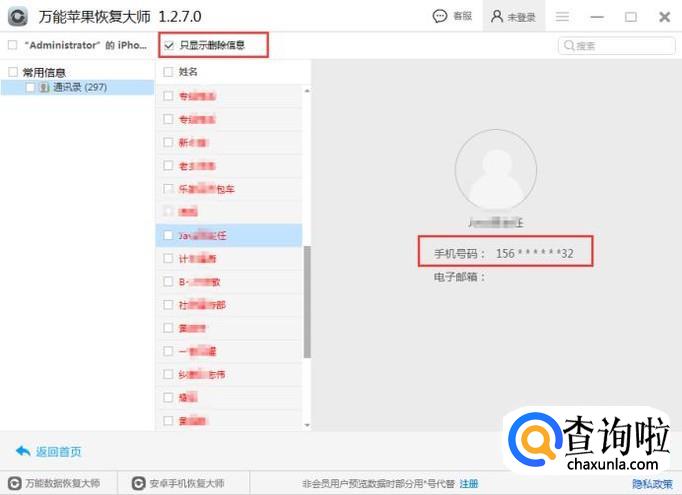Image resolution: width=682 pixels, height=495 pixels.
Task: Check the contact ending in 包车
Action: [168, 189]
